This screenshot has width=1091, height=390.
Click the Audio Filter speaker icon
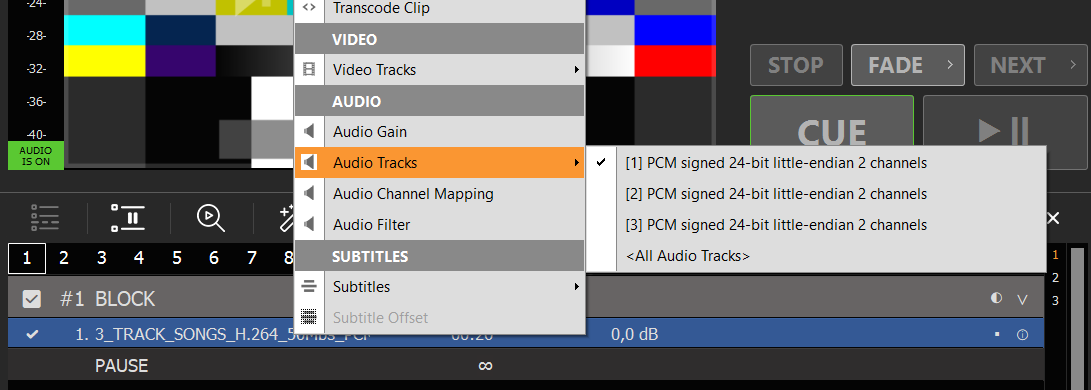[x=310, y=225]
